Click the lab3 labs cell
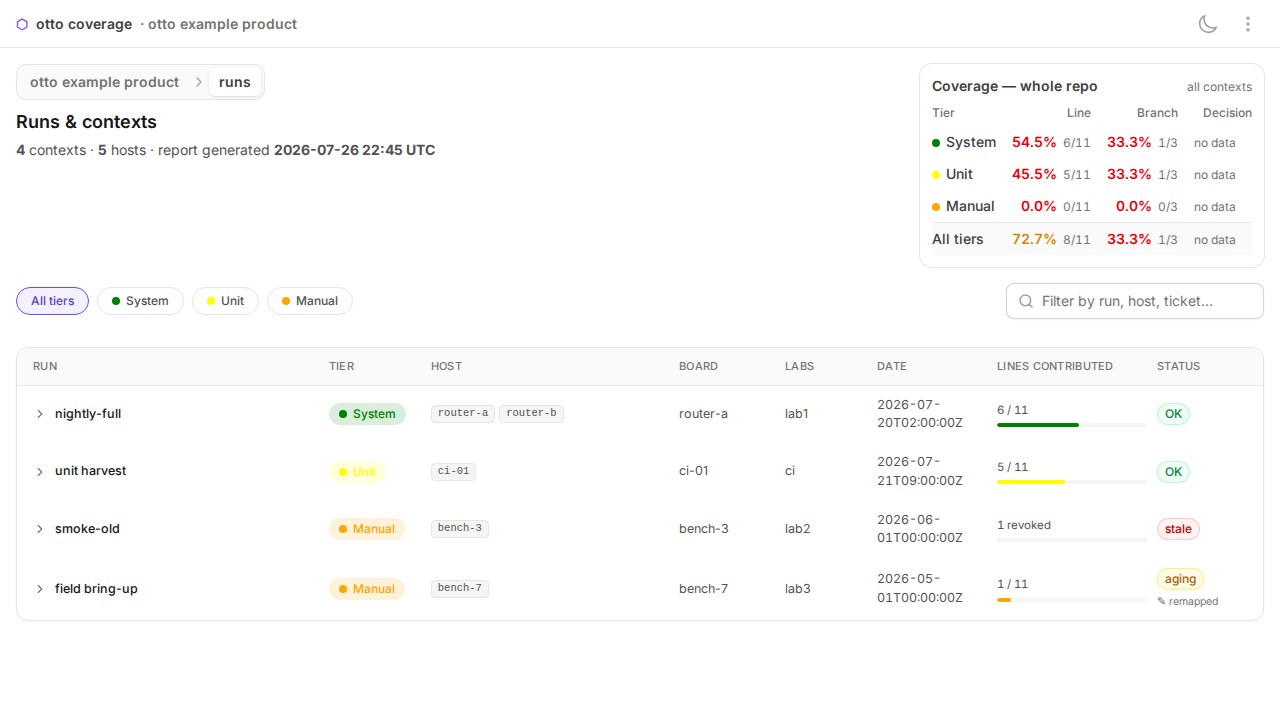This screenshot has width=1280, height=720. pyautogui.click(x=798, y=589)
